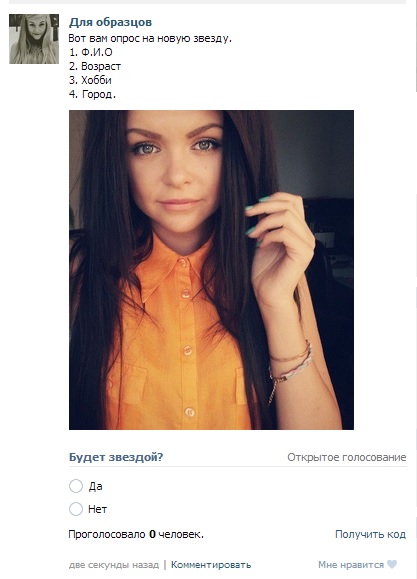Click the 1. Ф.И.О line in the post
Viewport: 417px width, 579px height.
90,52
